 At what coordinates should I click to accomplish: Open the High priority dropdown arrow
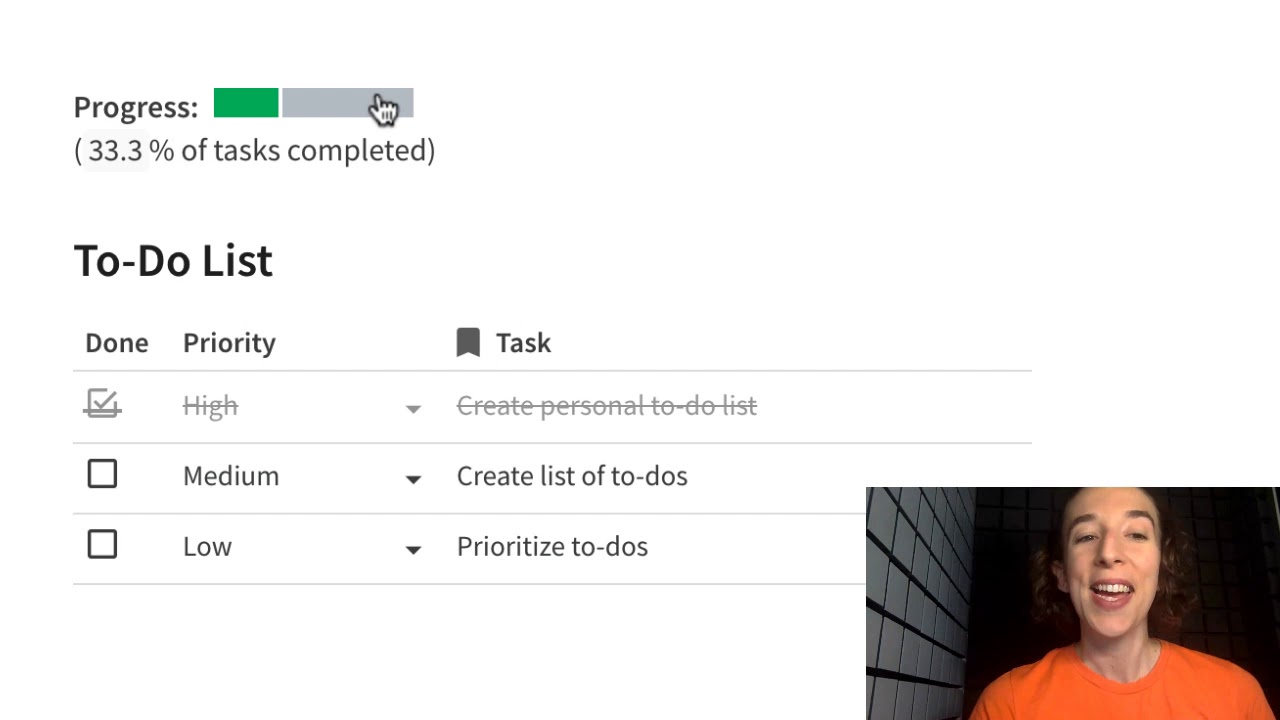tap(413, 408)
